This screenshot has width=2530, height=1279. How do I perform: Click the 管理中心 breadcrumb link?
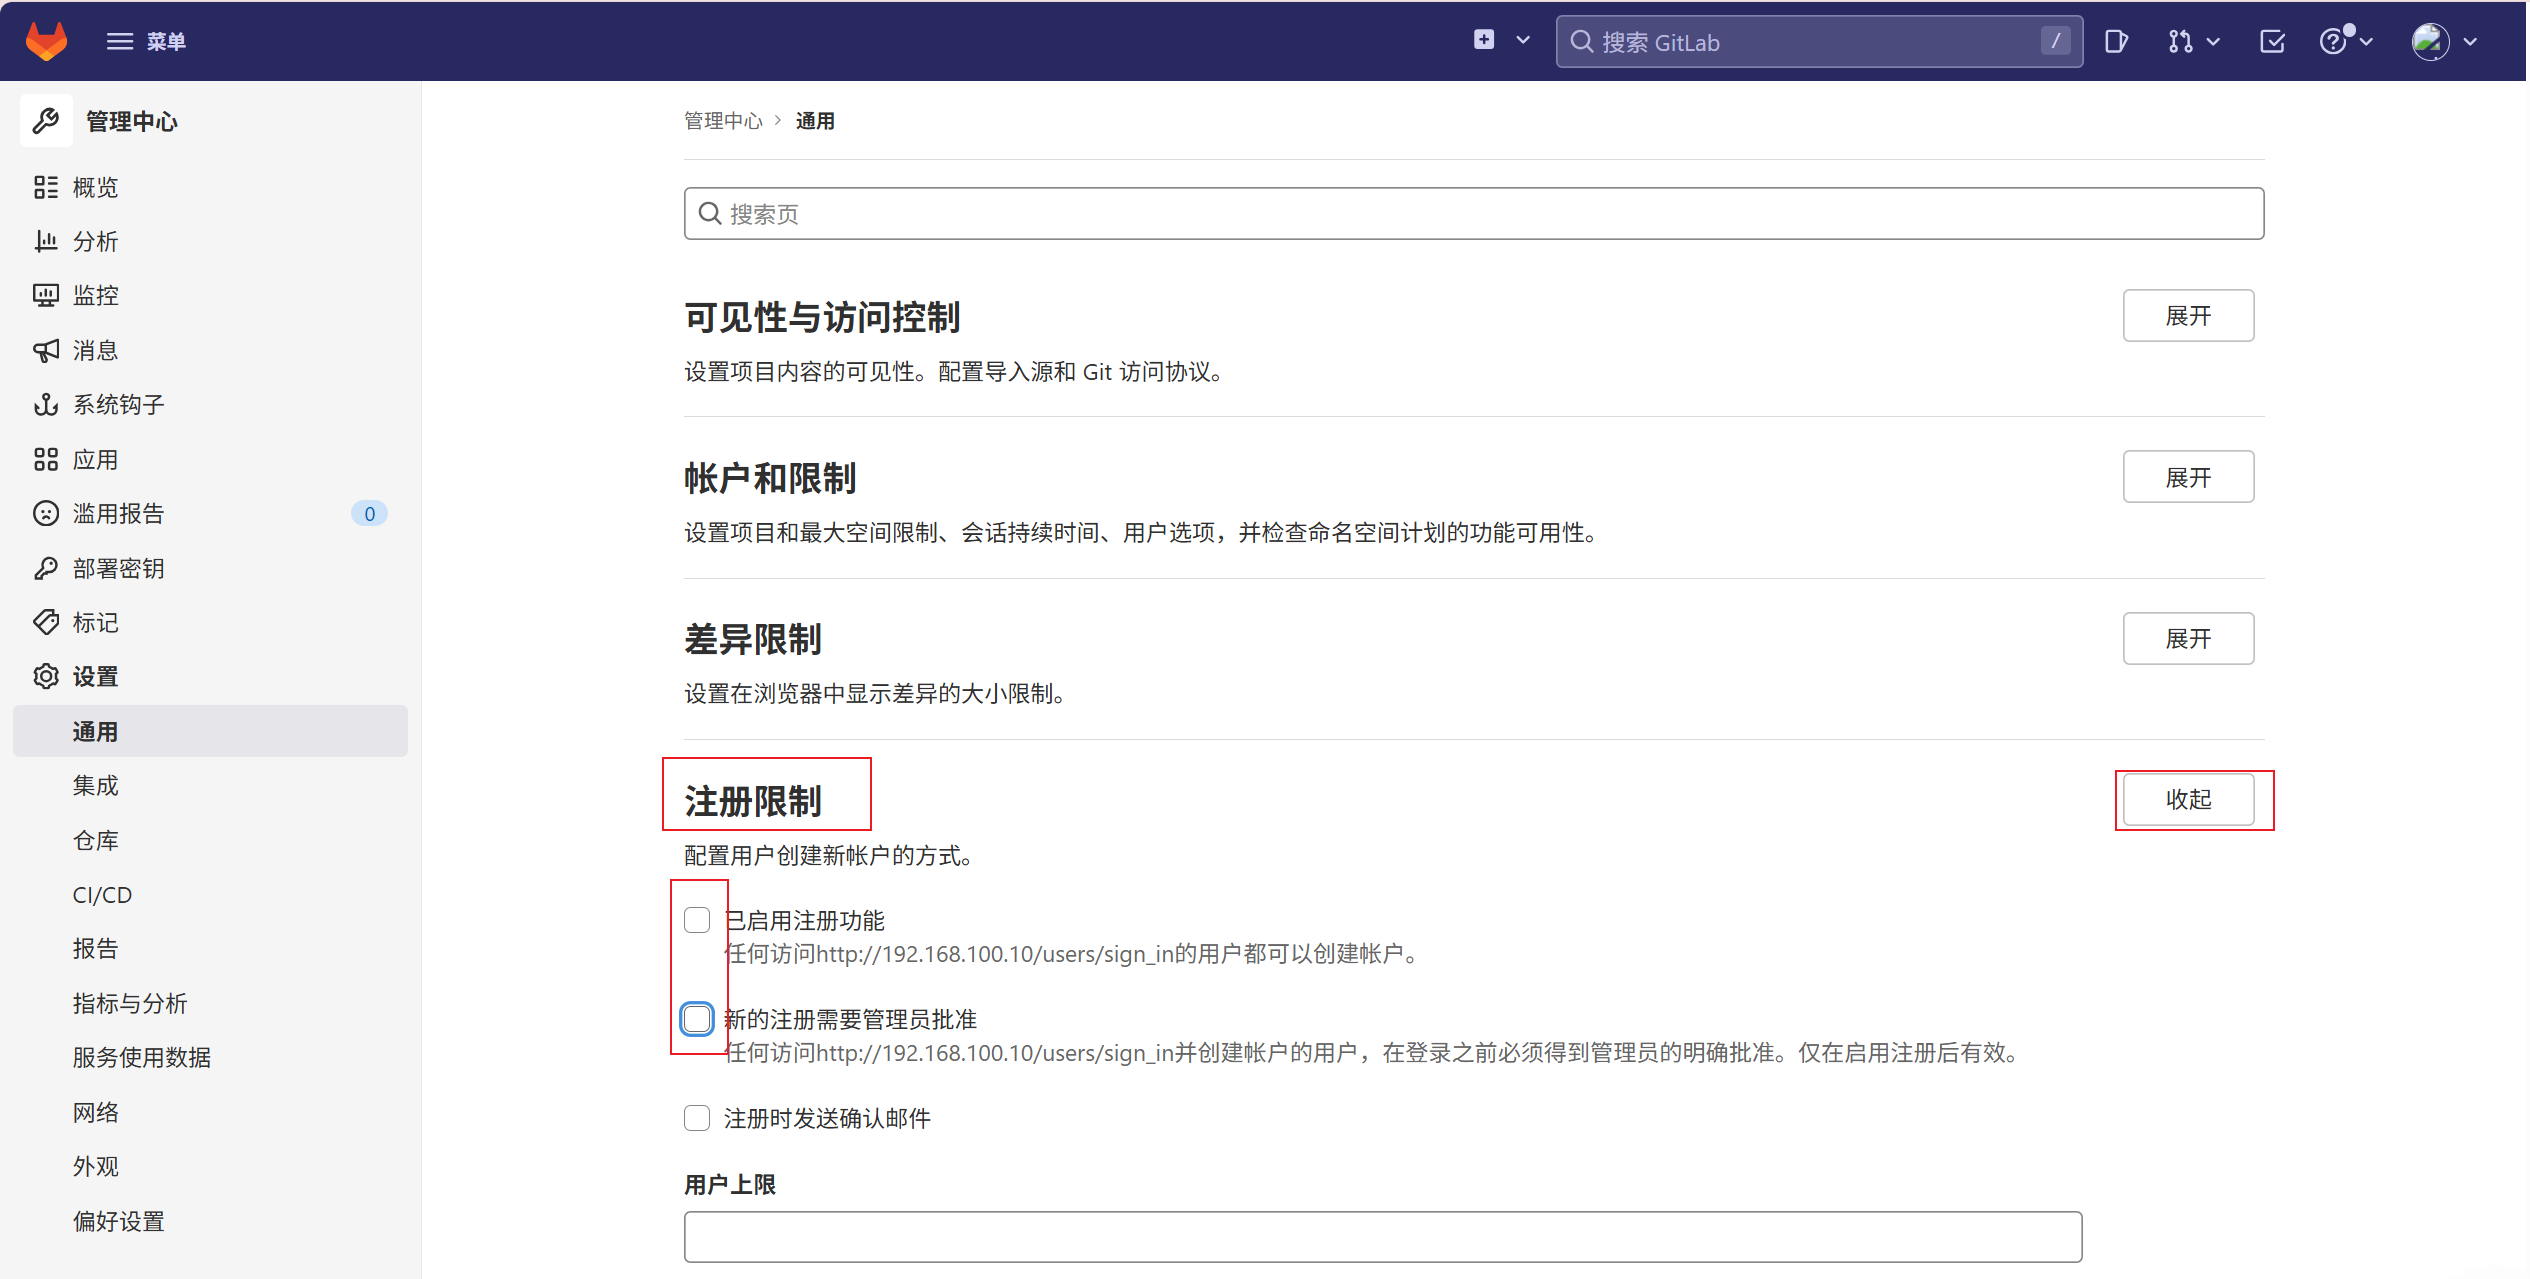(722, 121)
